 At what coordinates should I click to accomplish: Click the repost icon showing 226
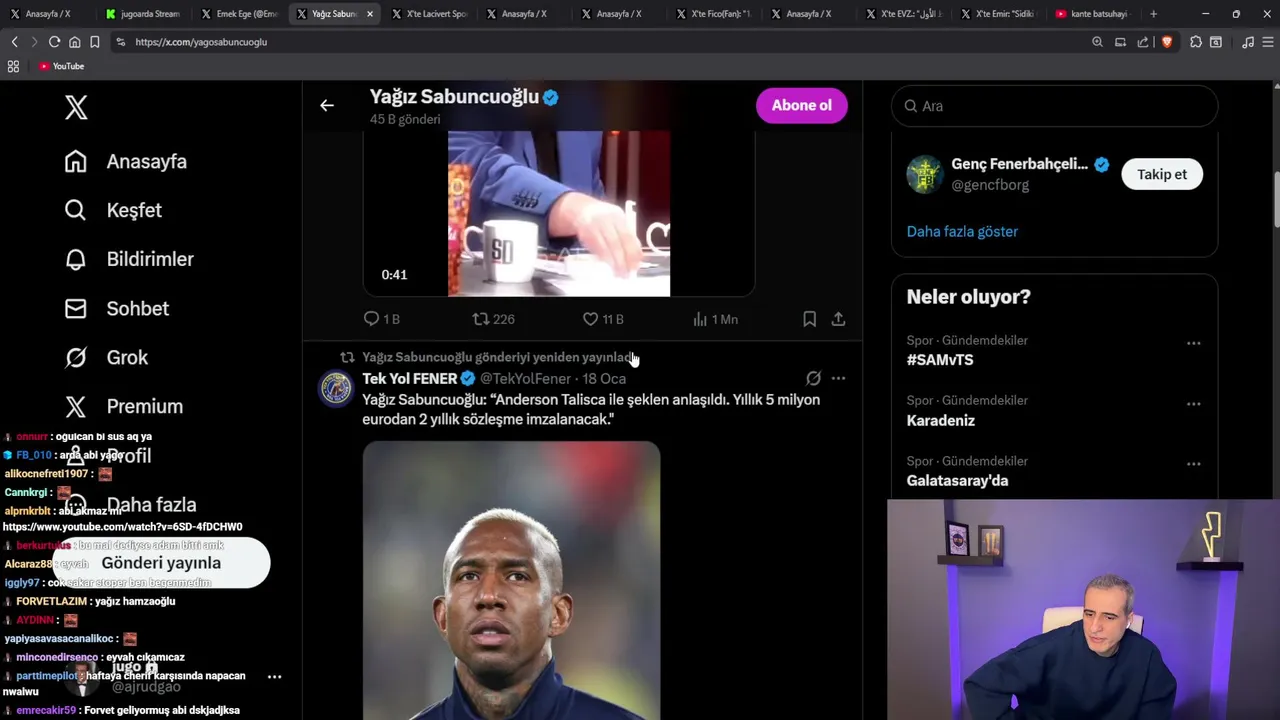pyautogui.click(x=493, y=319)
